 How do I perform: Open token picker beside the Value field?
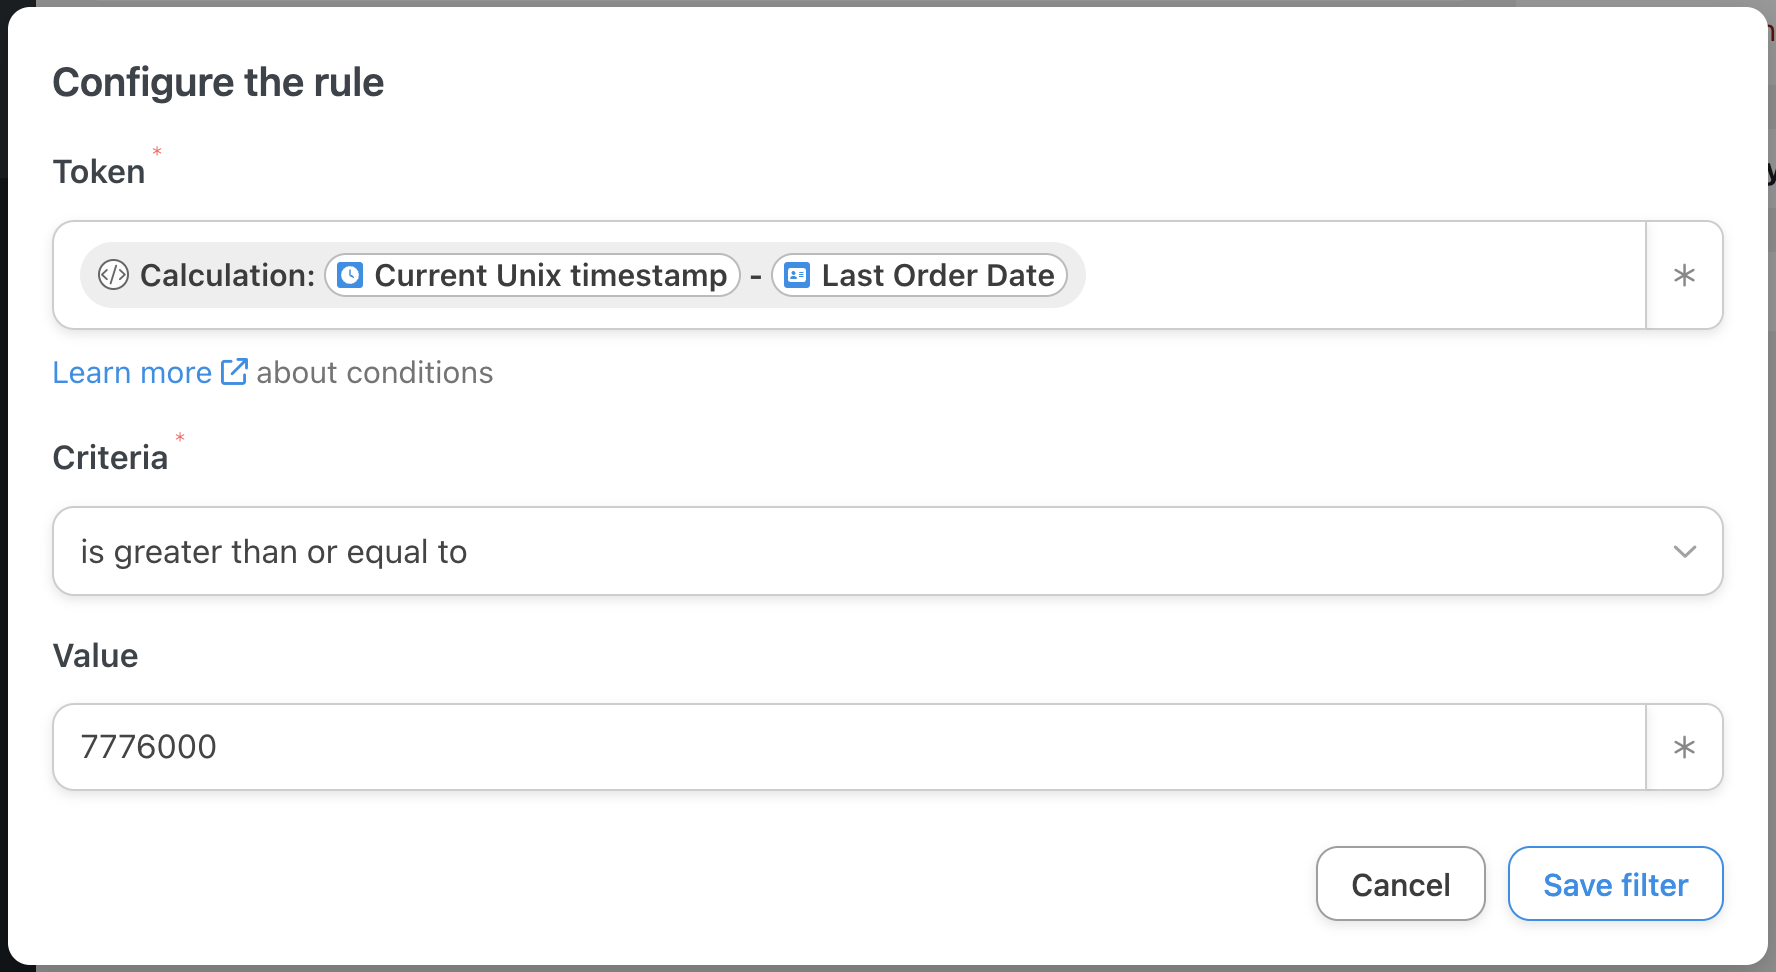[1684, 747]
